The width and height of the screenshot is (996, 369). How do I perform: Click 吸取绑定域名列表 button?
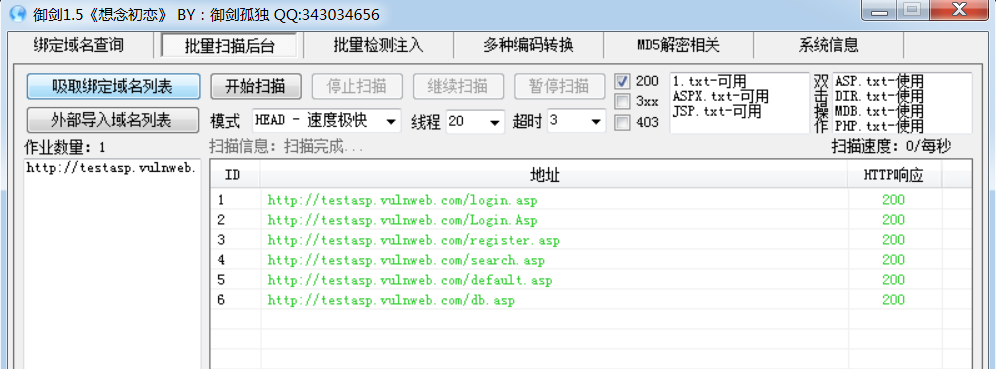pyautogui.click(x=113, y=86)
